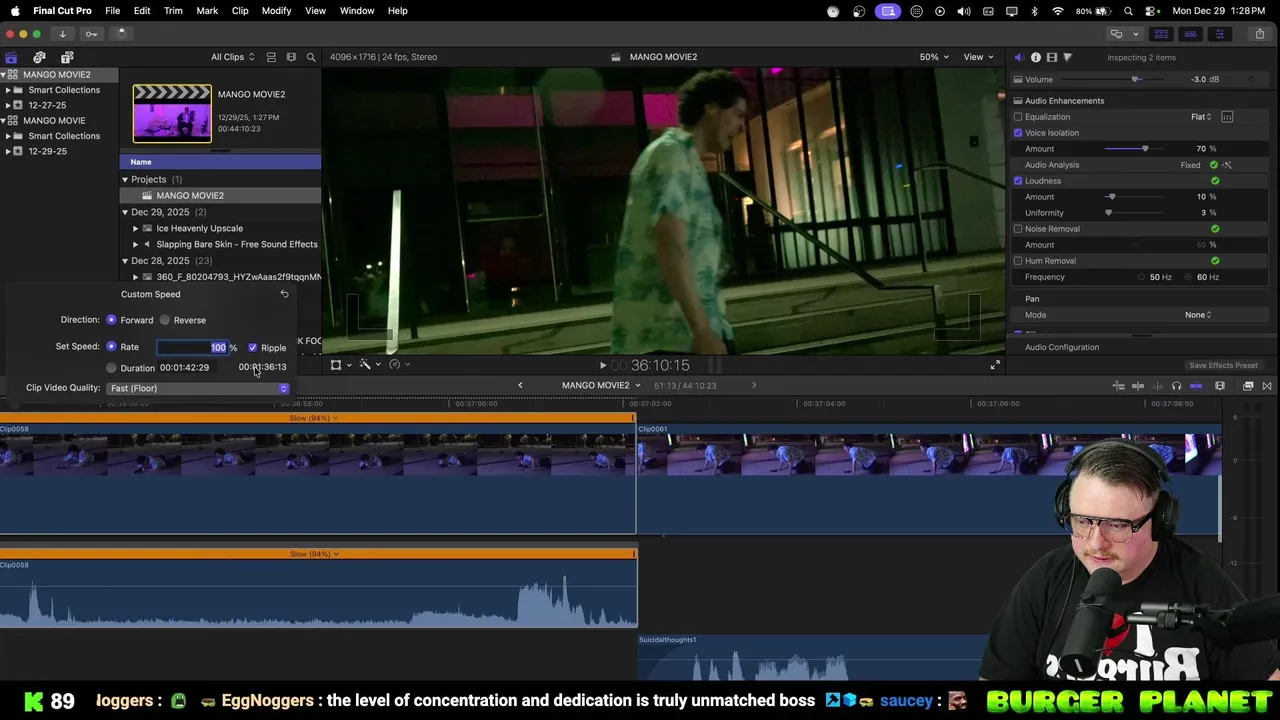Show the Libraries sidebar clapperboard icon

pyautogui.click(x=11, y=57)
